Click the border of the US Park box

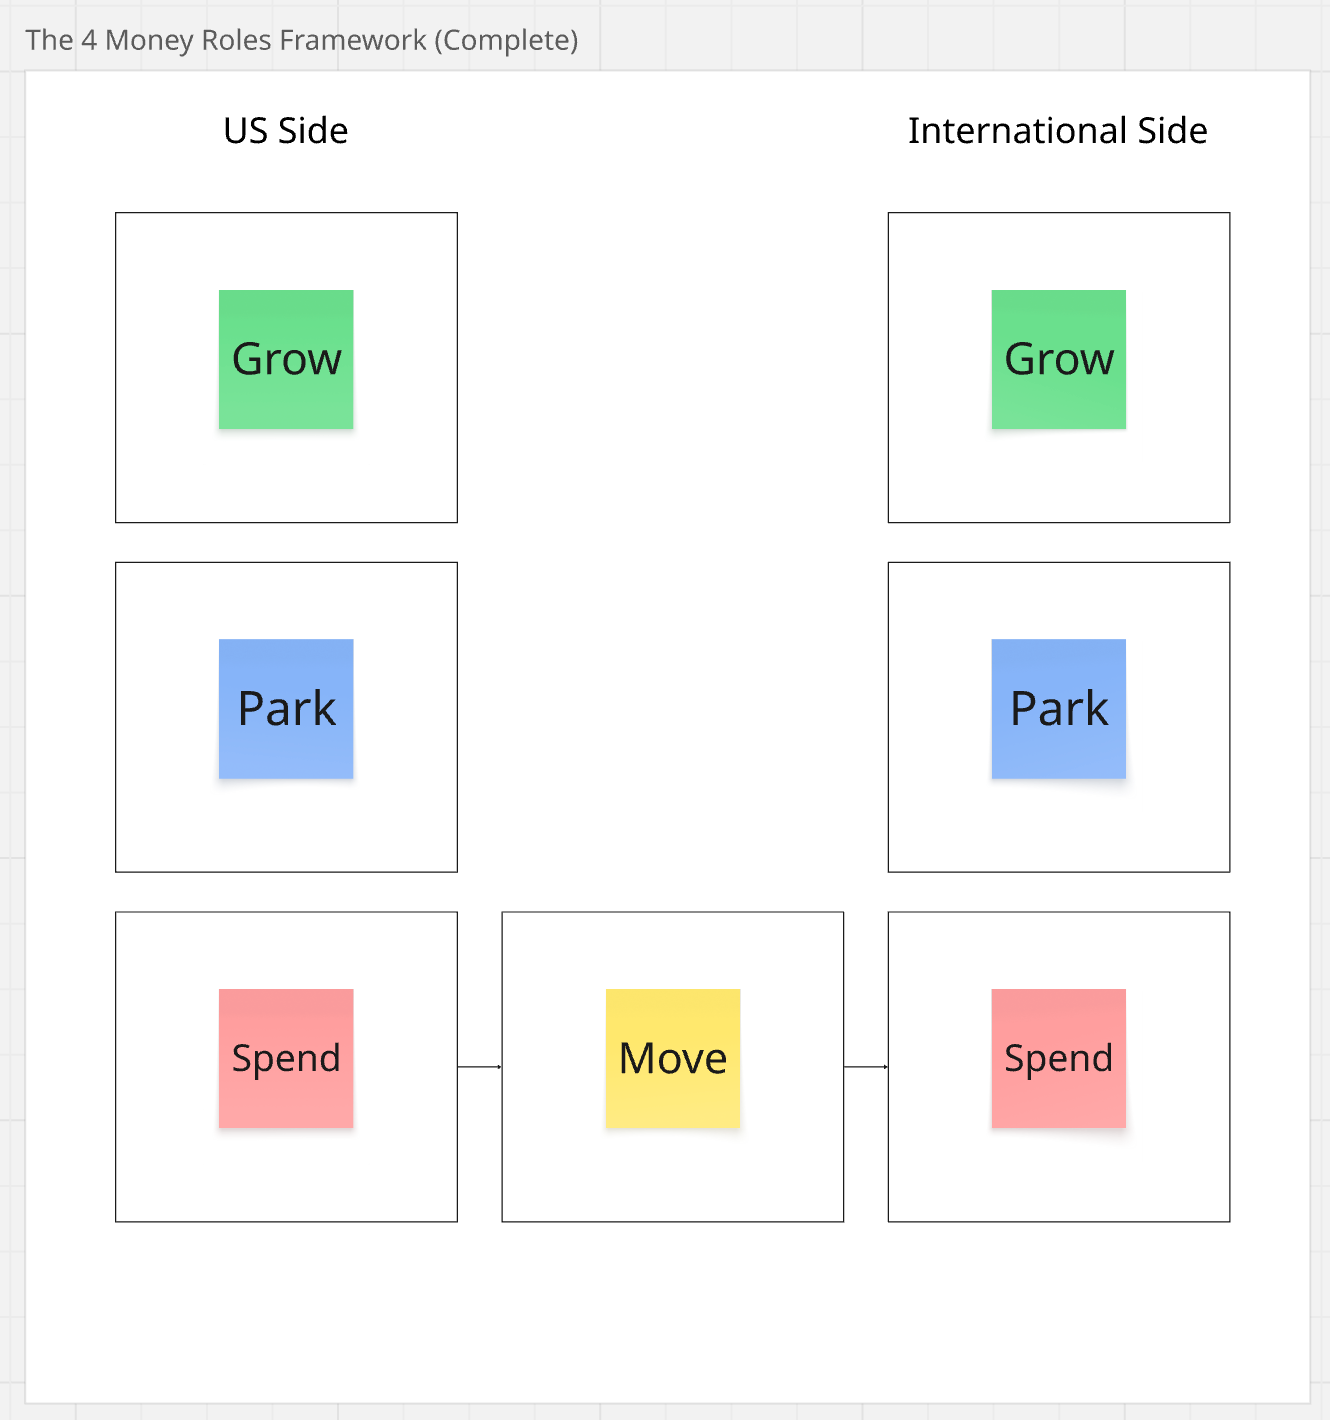click(286, 563)
